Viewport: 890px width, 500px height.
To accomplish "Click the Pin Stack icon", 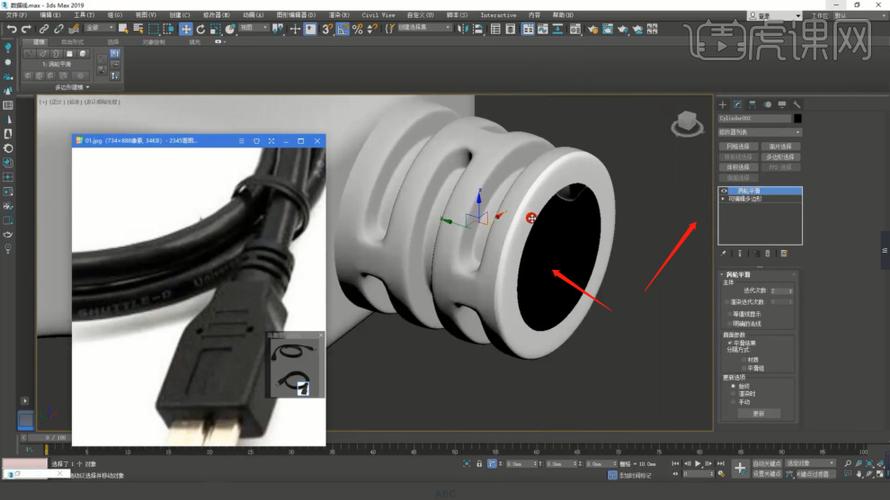I will tap(724, 253).
